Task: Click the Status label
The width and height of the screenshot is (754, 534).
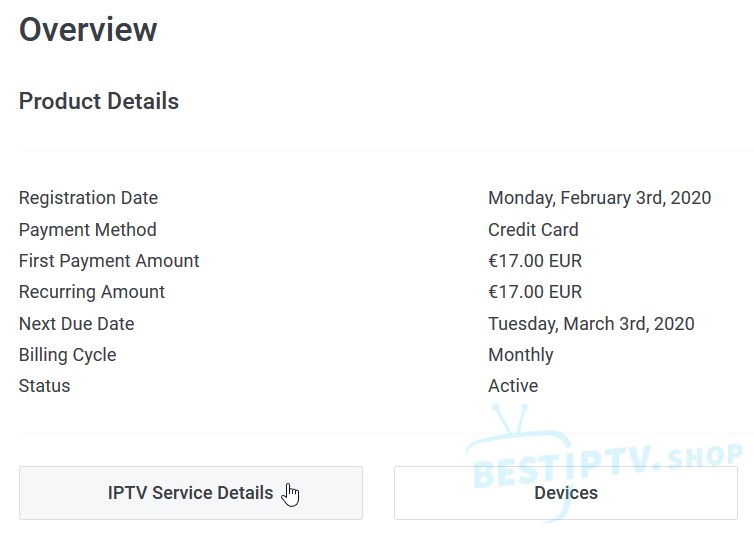Action: tap(44, 386)
